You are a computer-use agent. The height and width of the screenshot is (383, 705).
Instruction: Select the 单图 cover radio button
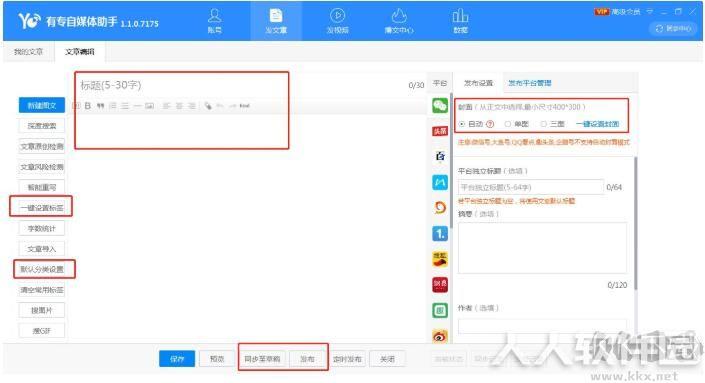pos(508,124)
